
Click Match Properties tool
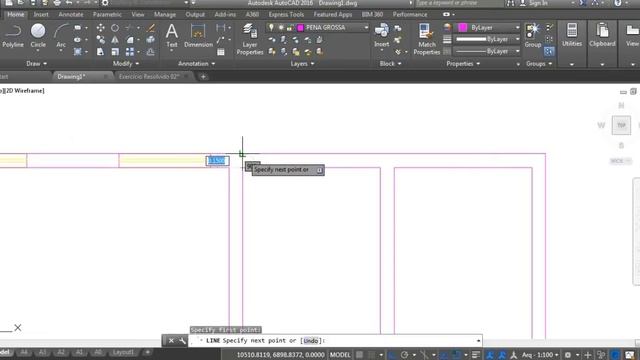click(x=427, y=39)
